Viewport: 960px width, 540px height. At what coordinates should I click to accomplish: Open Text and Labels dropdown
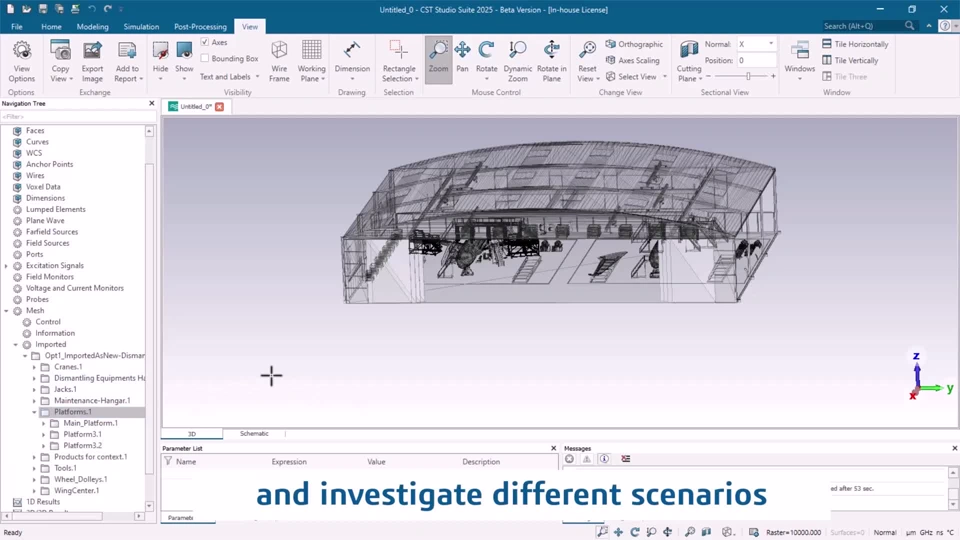[x=229, y=77]
